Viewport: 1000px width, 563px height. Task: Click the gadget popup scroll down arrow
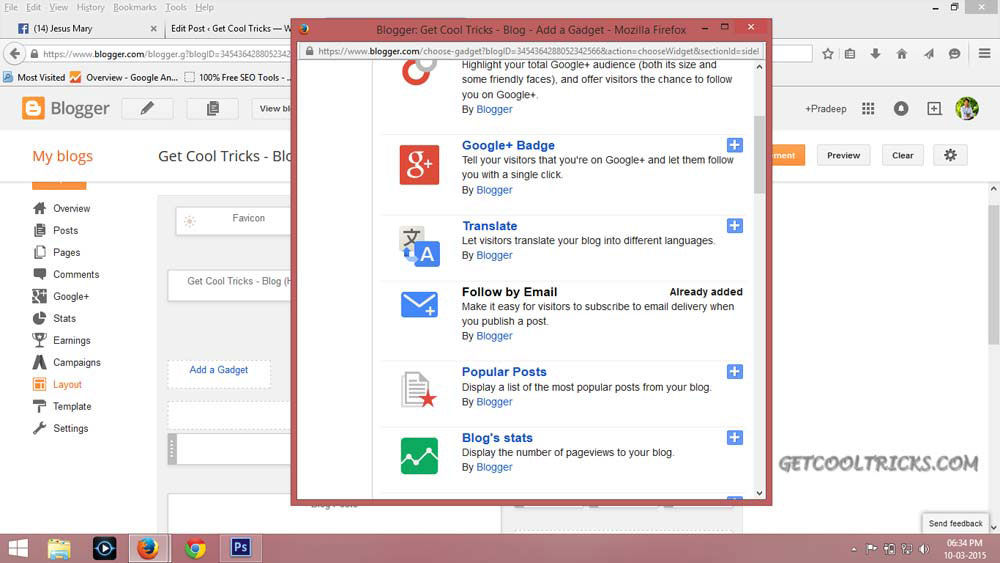point(759,493)
